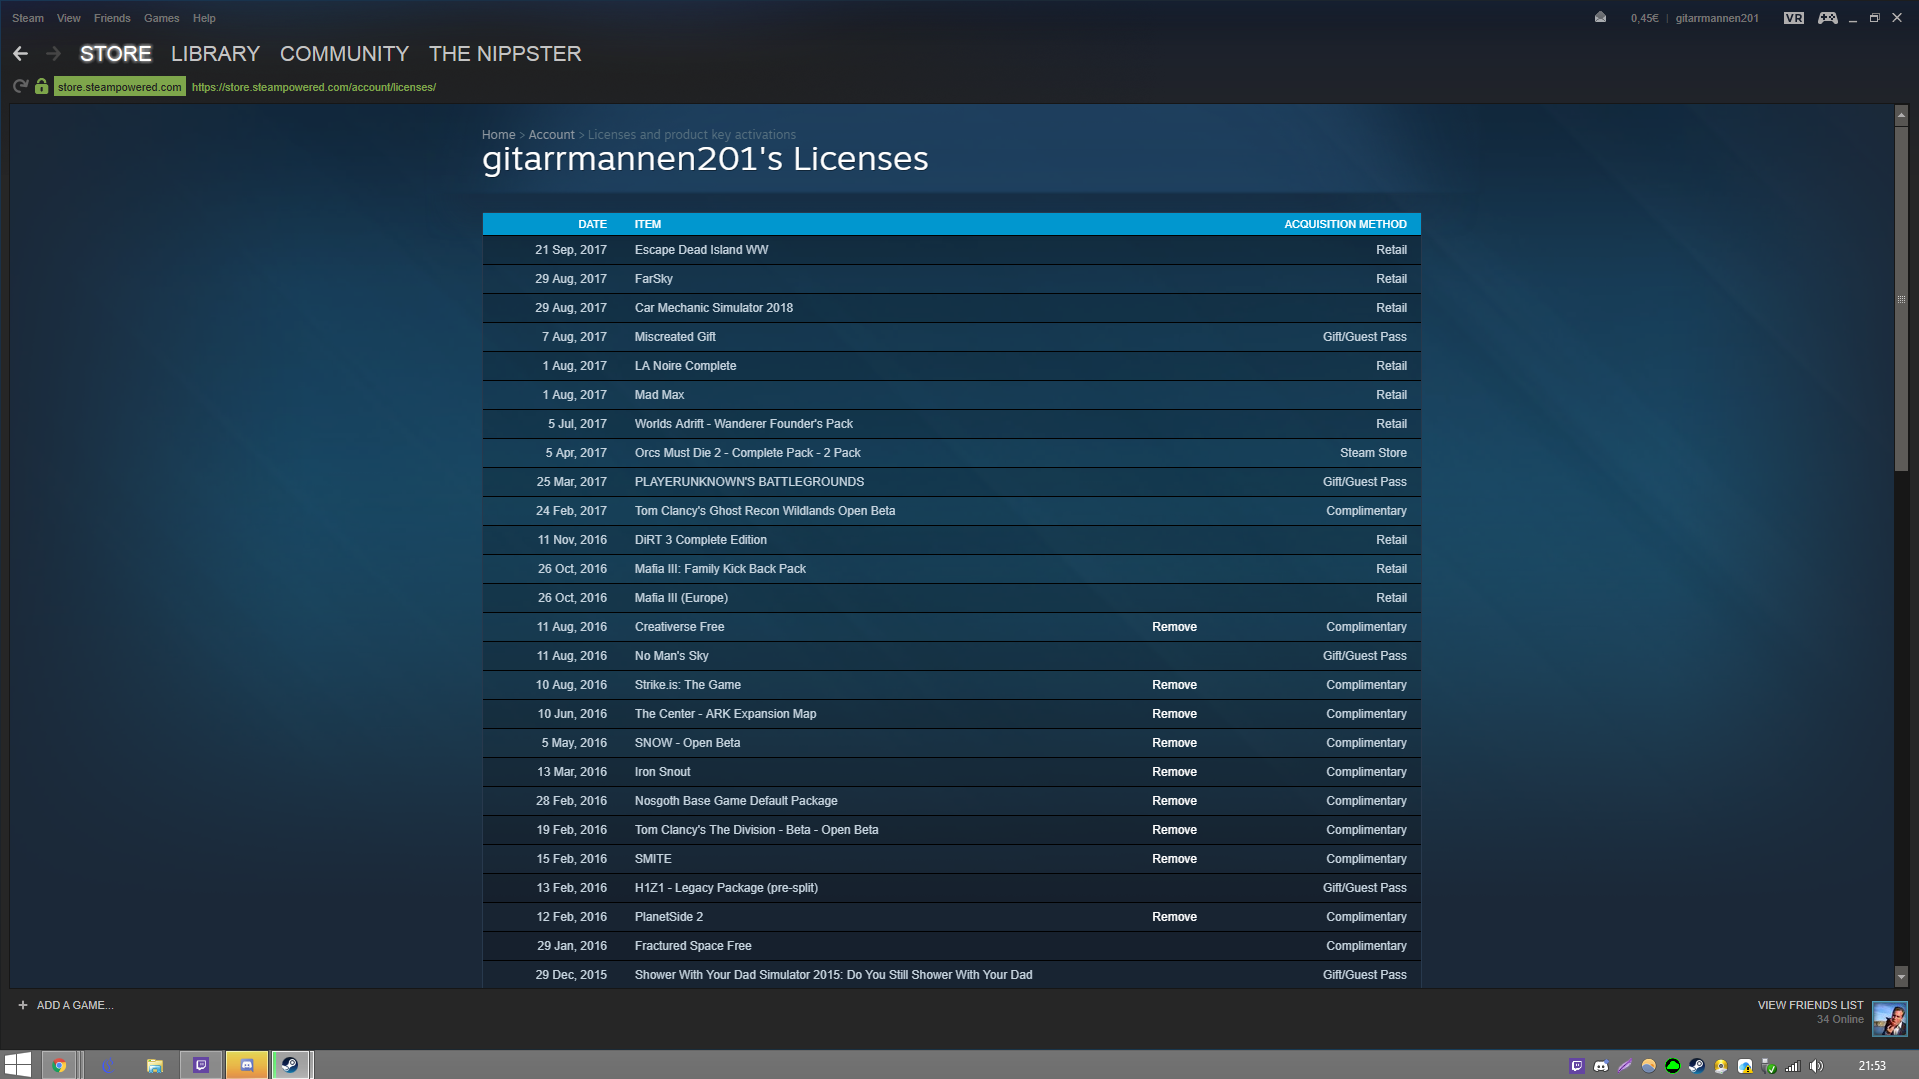Image resolution: width=1919 pixels, height=1079 pixels.
Task: Click the gitarrmannen201 account name
Action: click(1717, 18)
